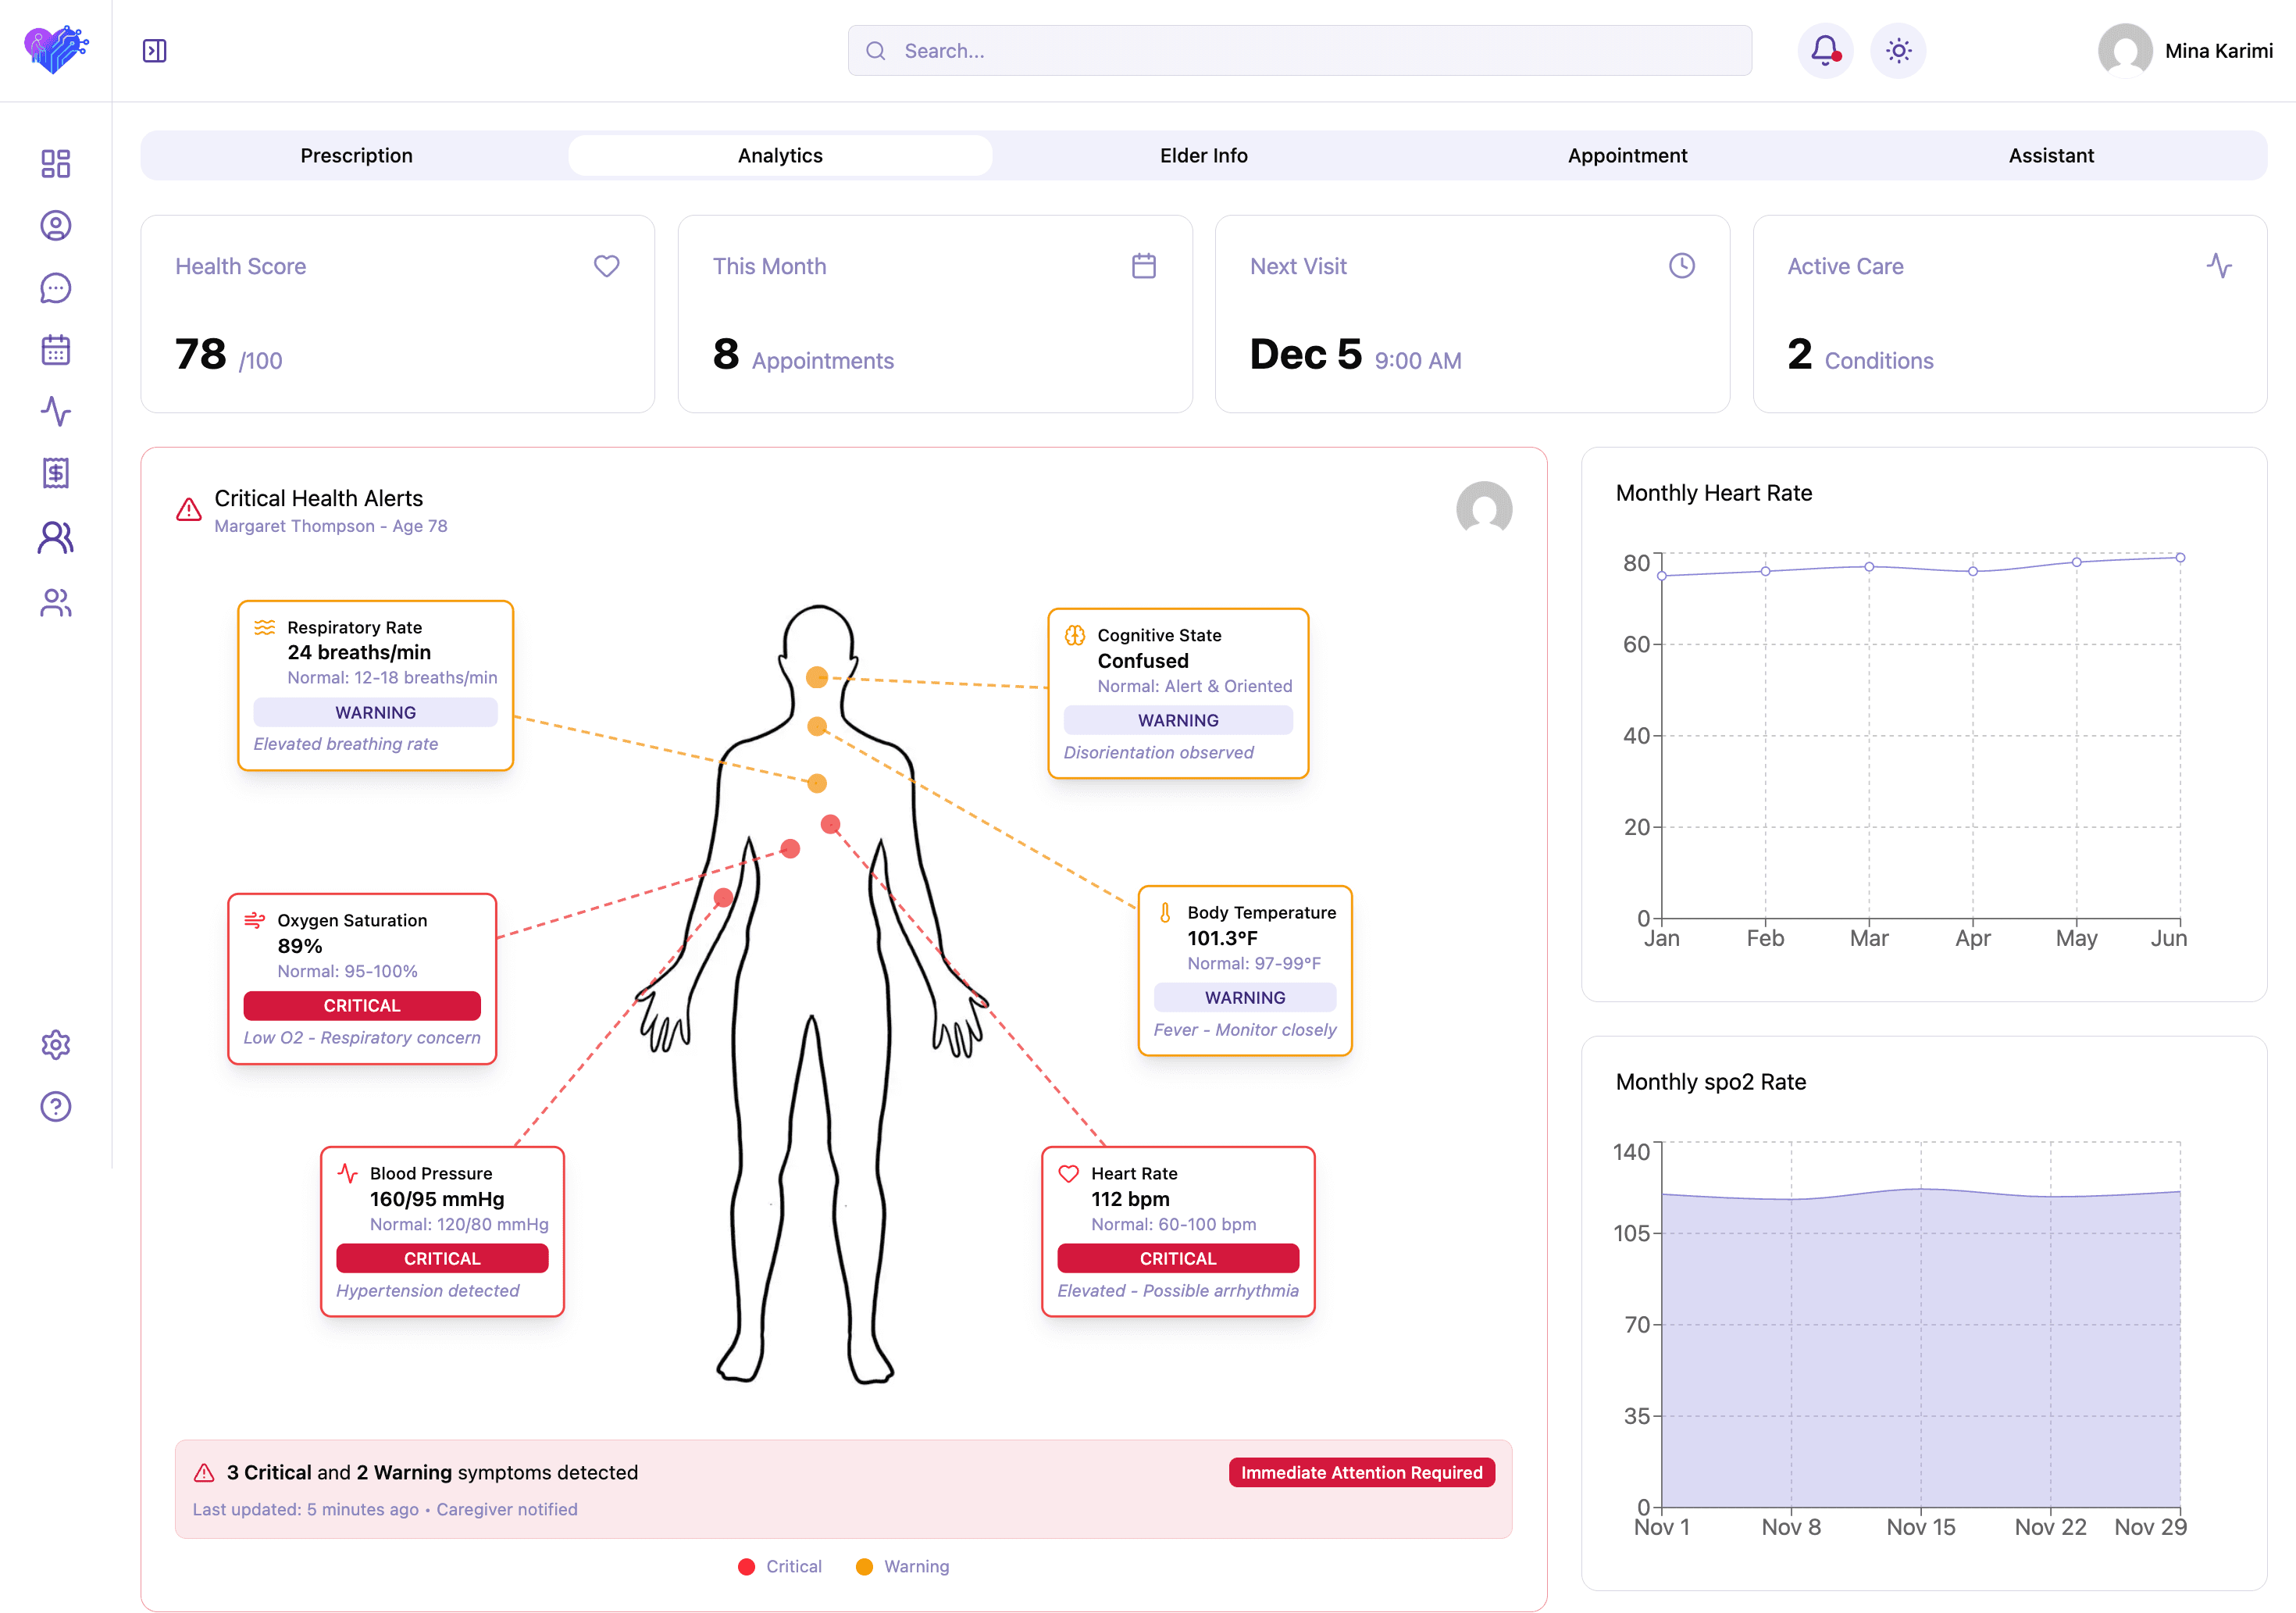This screenshot has height=1613, width=2296.
Task: Click the 2 Conditions value
Action: pos(1861,355)
